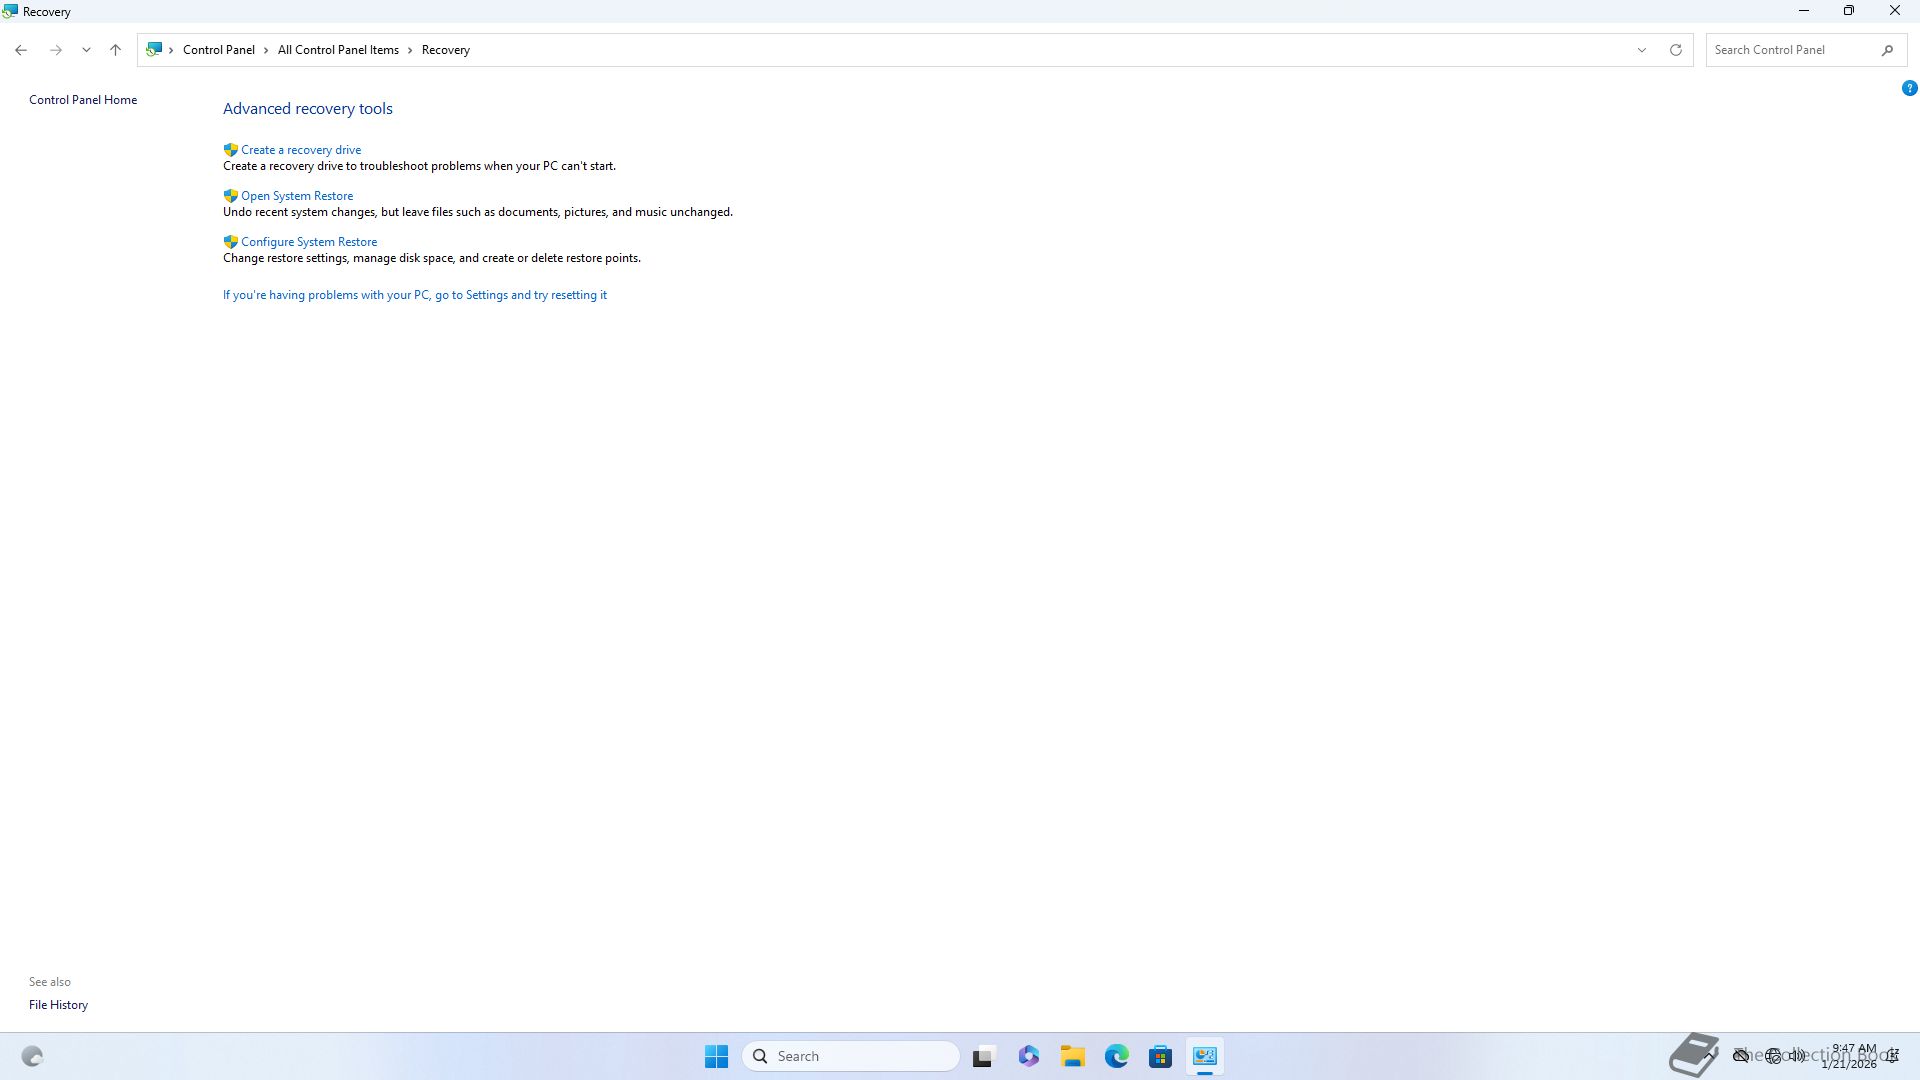Open File Explorer from taskbar
The height and width of the screenshot is (1080, 1920).
tap(1072, 1056)
